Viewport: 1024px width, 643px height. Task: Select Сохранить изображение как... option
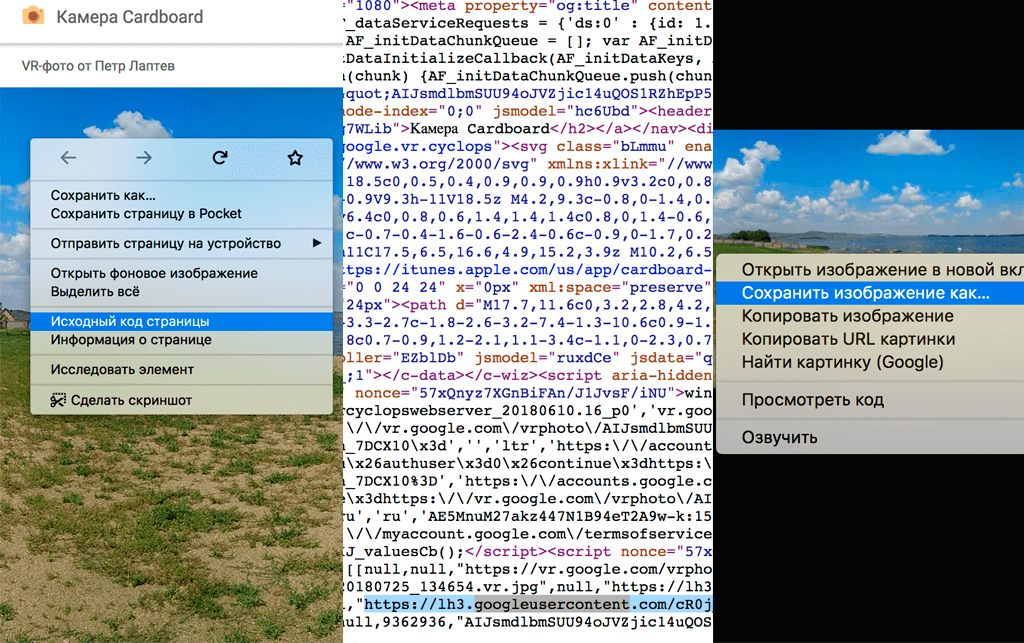[865, 293]
